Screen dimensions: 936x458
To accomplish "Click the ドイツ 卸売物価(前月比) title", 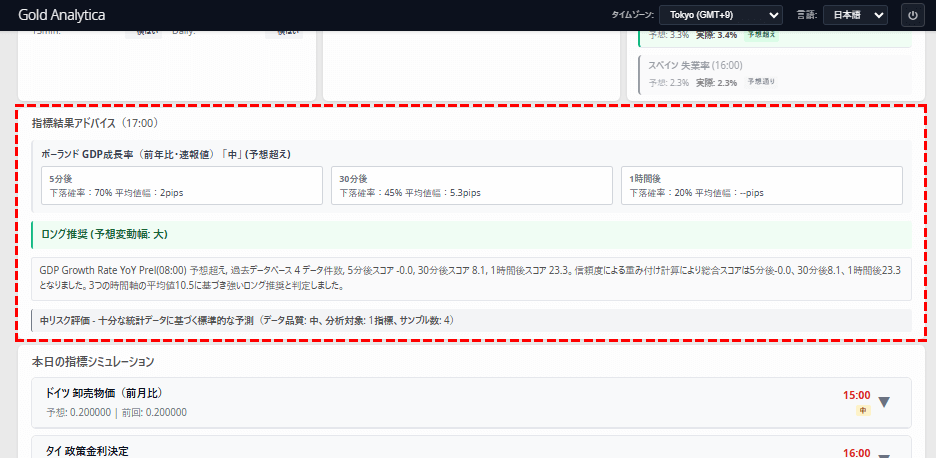I will click(104, 393).
